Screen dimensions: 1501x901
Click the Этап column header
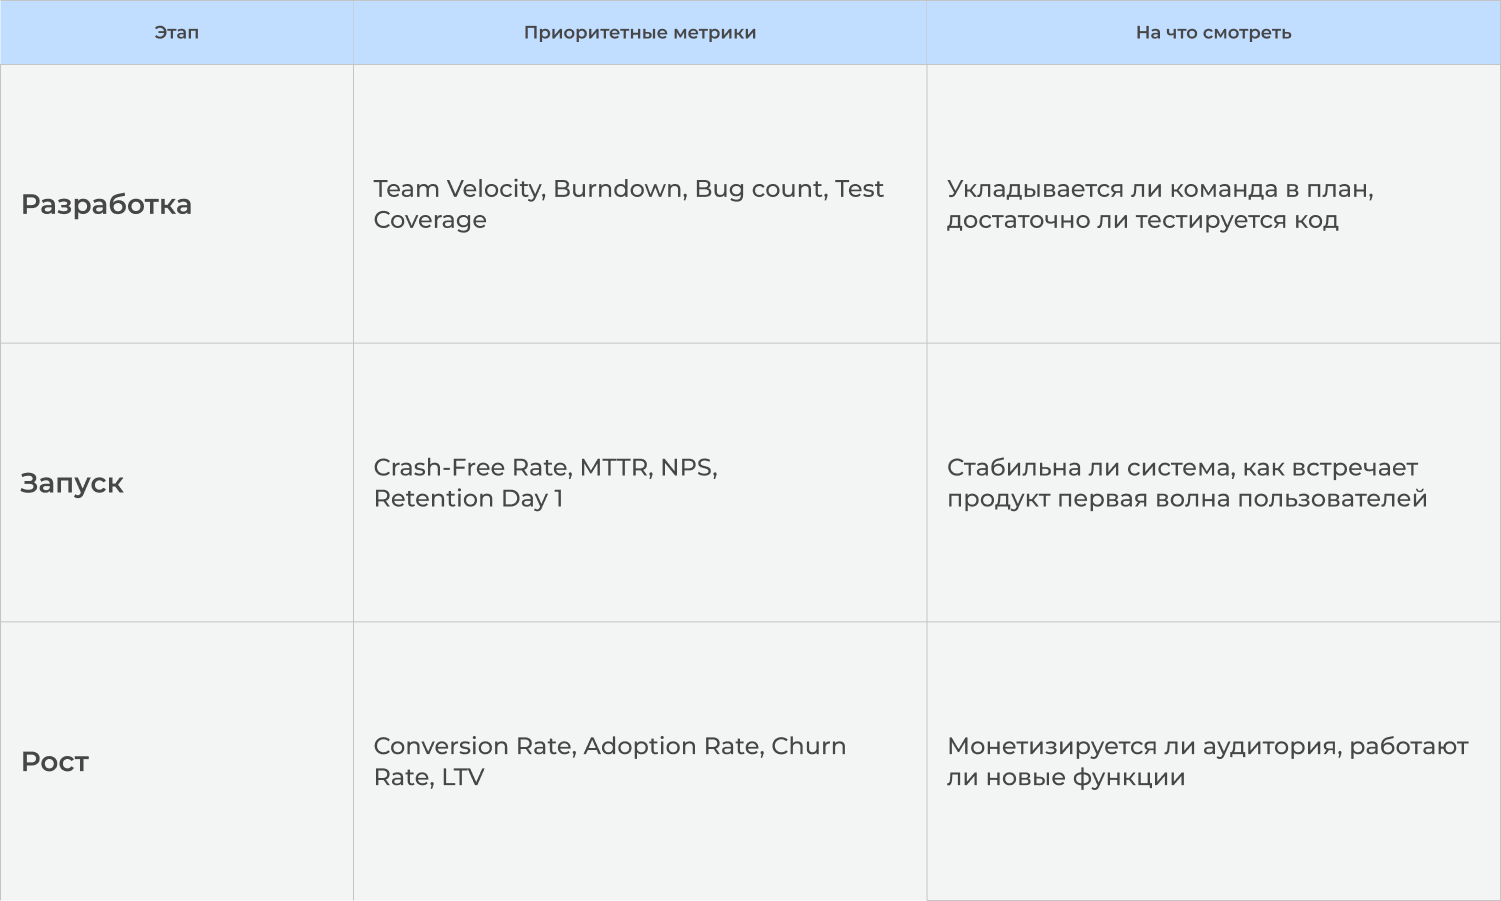coord(177,33)
